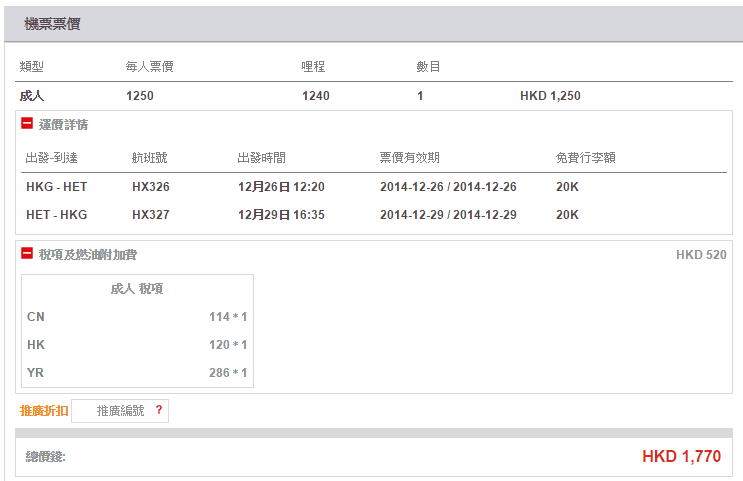Click the 成人 passenger type row
743x481 pixels.
(x=32, y=96)
